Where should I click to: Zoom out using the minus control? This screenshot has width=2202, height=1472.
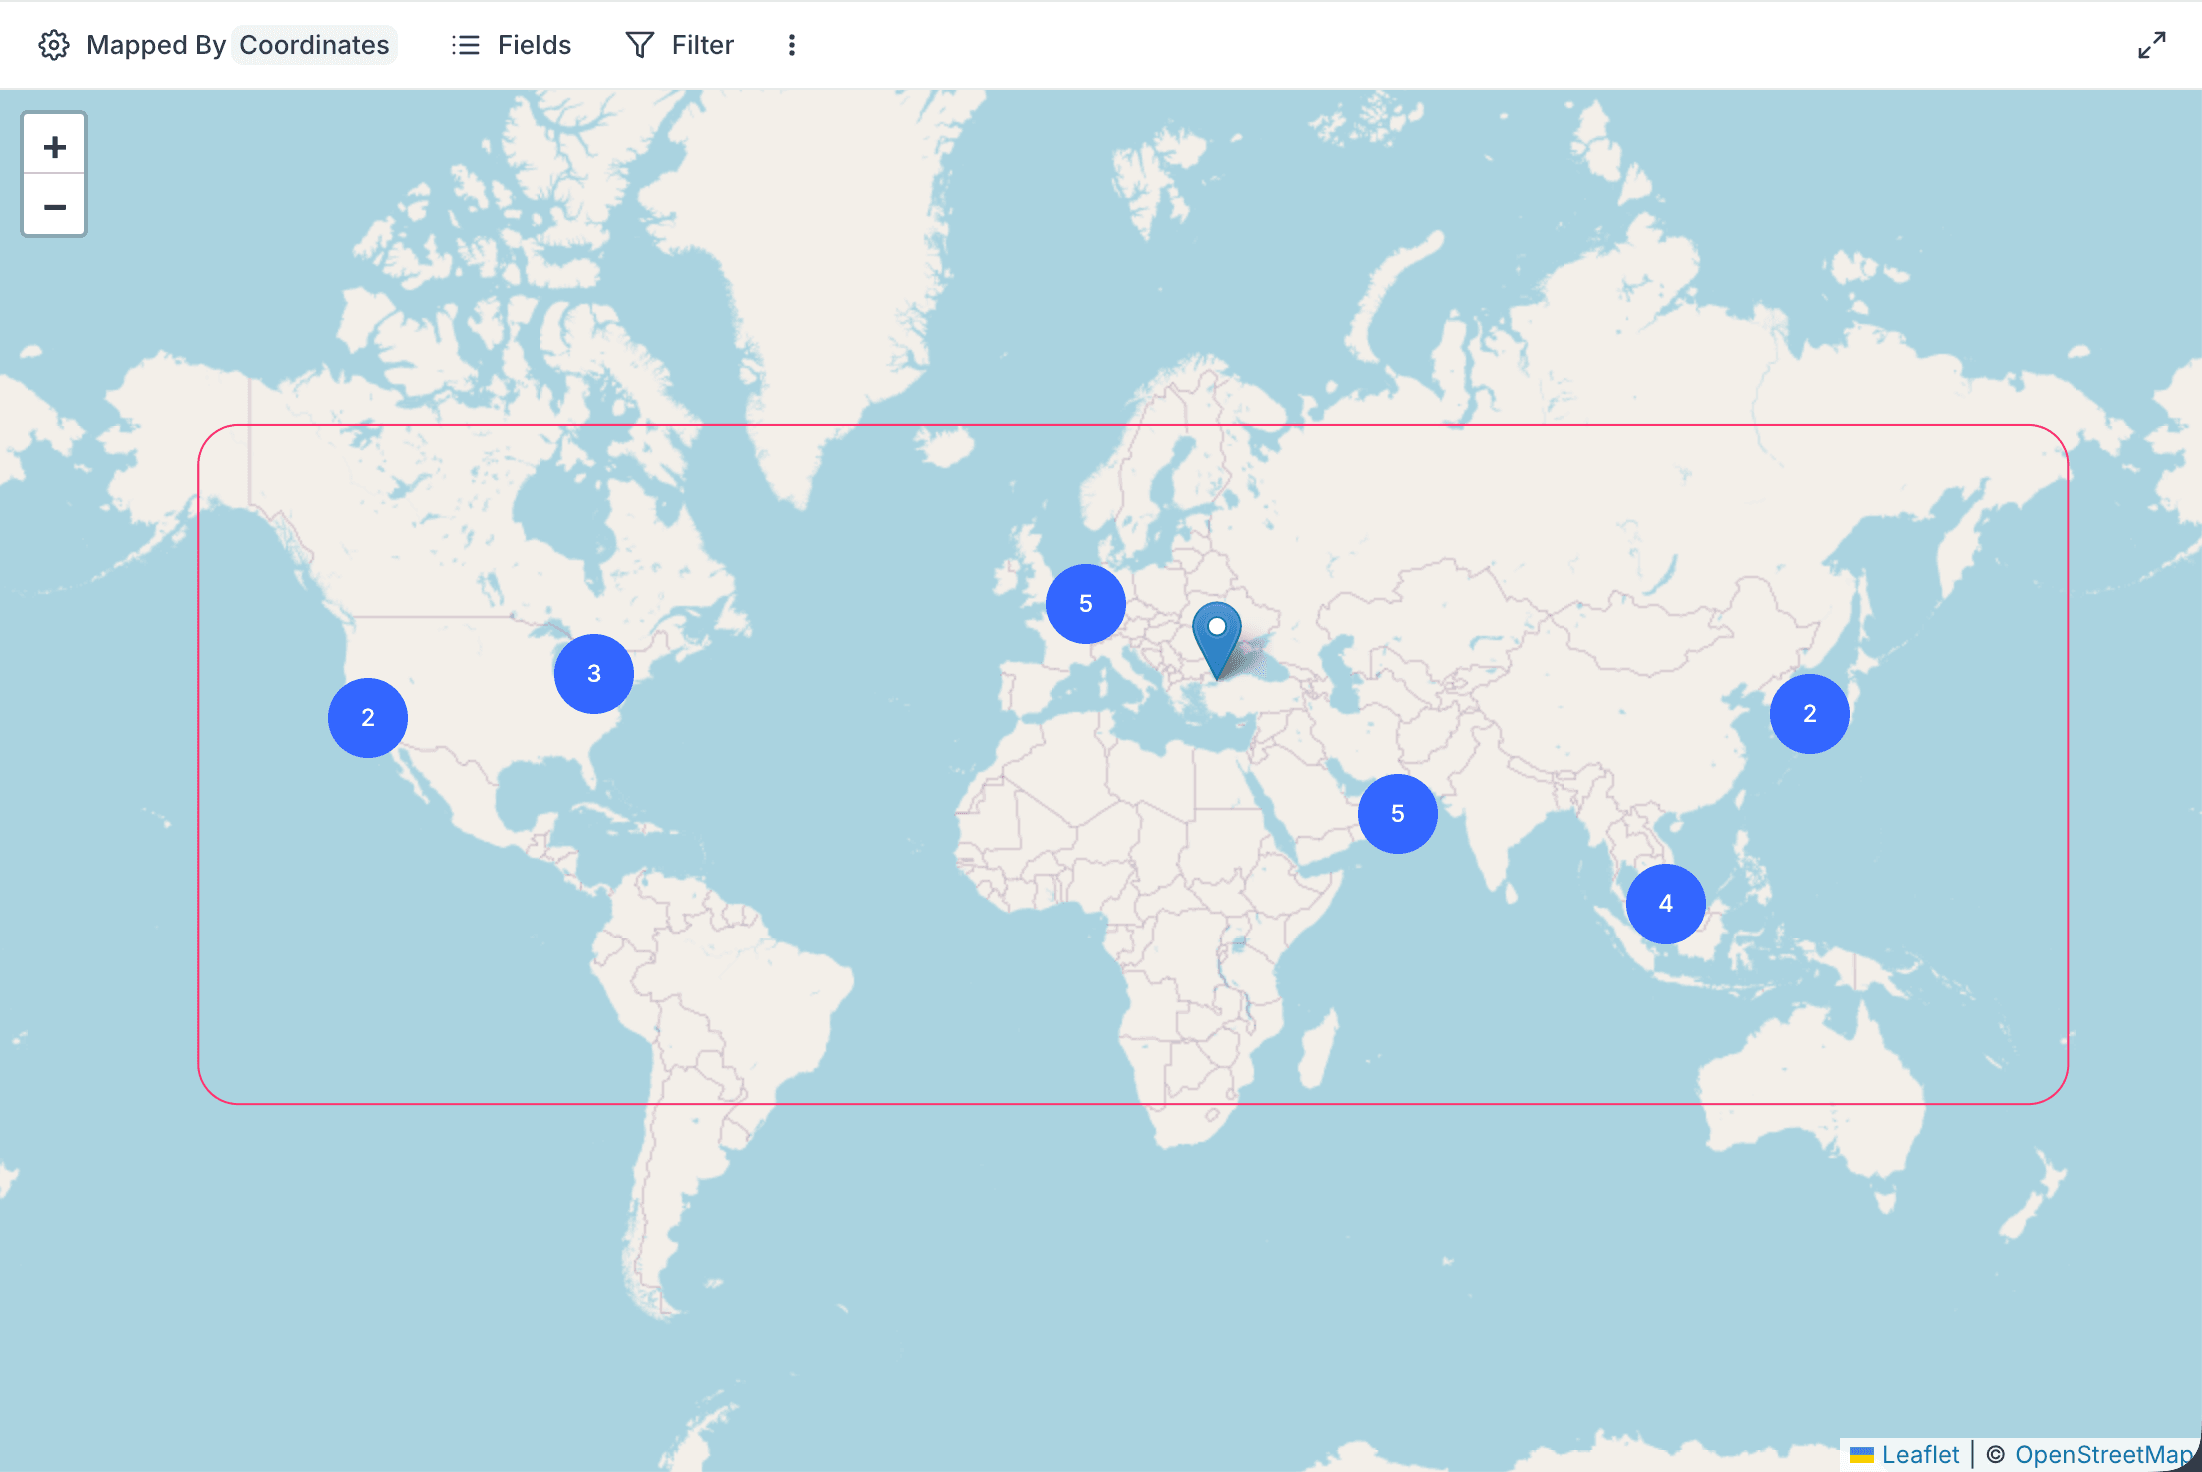click(x=54, y=207)
